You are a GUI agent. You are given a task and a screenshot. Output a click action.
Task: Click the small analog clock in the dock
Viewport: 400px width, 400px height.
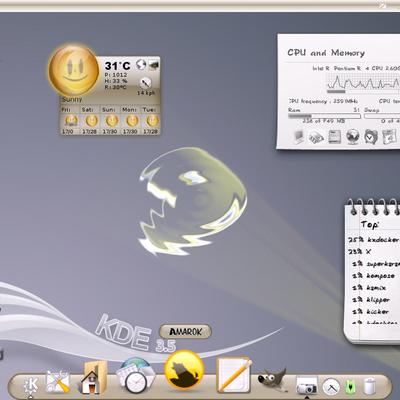coord(331,387)
